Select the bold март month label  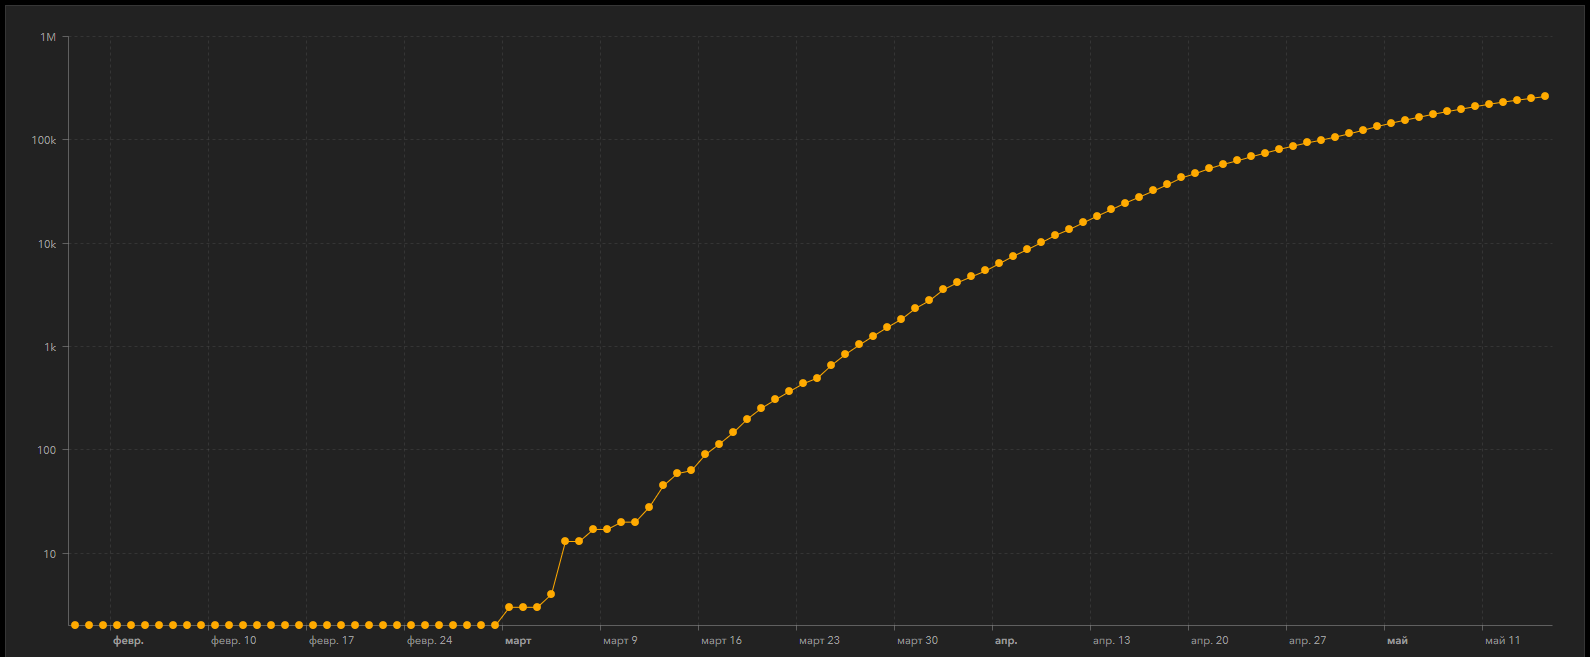click(518, 640)
